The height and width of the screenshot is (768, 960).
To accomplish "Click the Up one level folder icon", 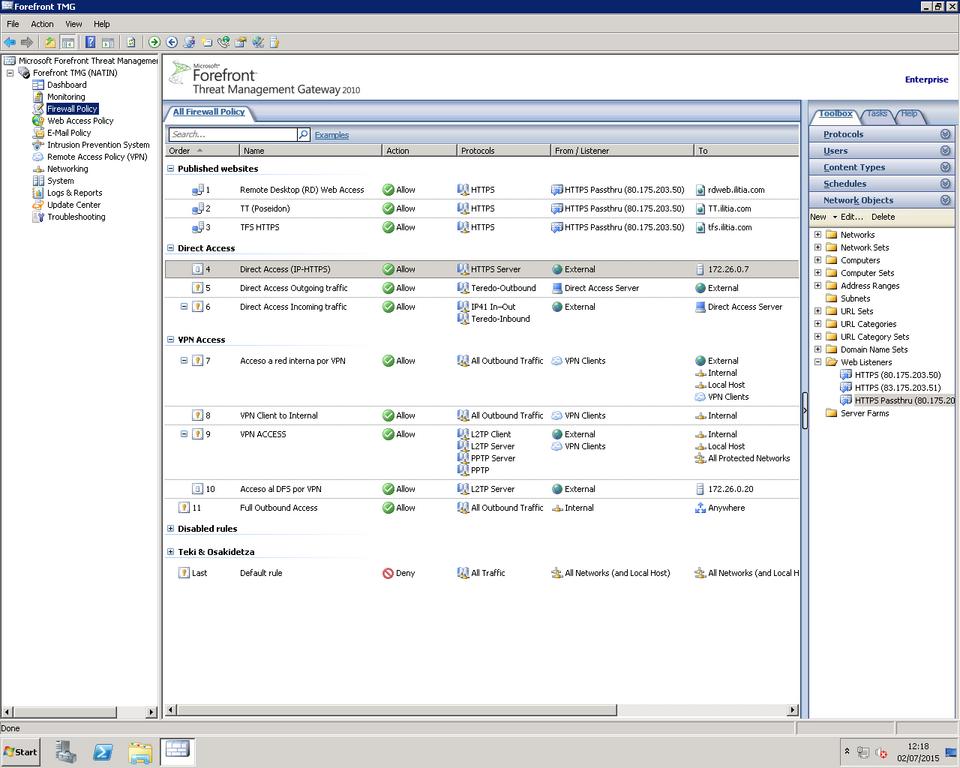I will pos(50,42).
